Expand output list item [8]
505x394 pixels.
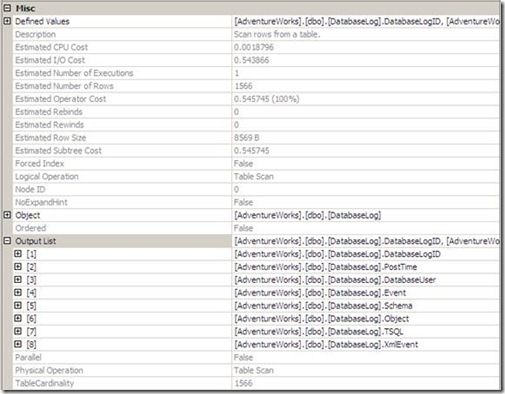(x=18, y=344)
